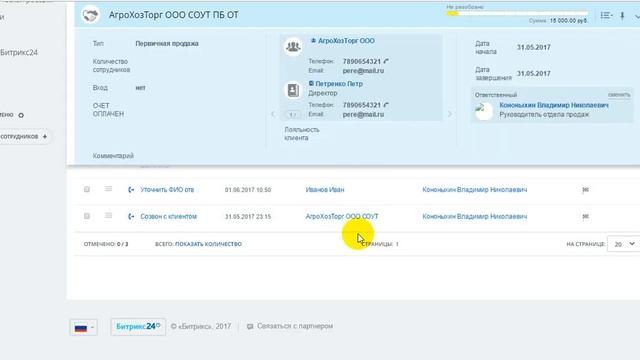Screen dimensions: 640x360
Task: Click date 01.06.2017 10:50 in activity row
Action: coord(248,190)
